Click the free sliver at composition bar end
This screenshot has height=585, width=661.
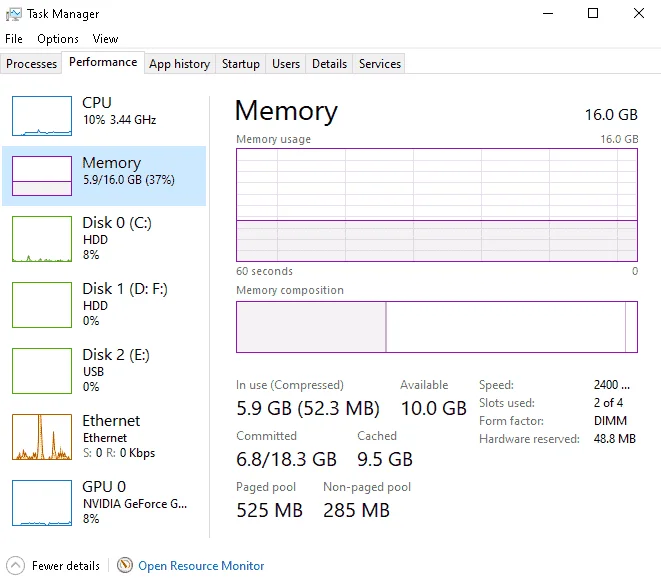click(x=631, y=327)
